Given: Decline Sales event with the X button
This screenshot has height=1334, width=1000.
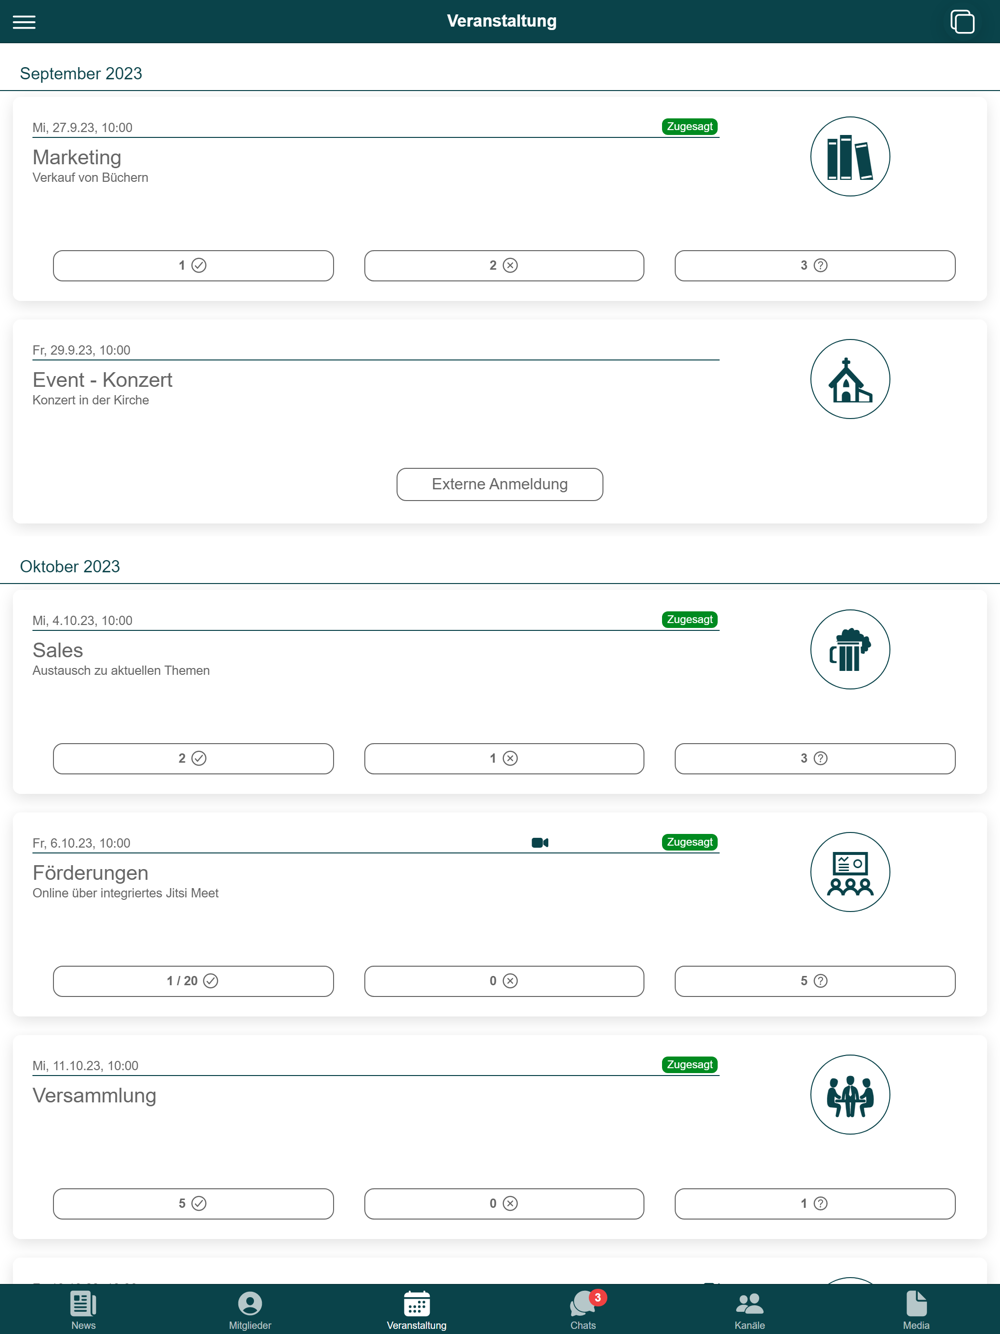Looking at the screenshot, I should 504,759.
